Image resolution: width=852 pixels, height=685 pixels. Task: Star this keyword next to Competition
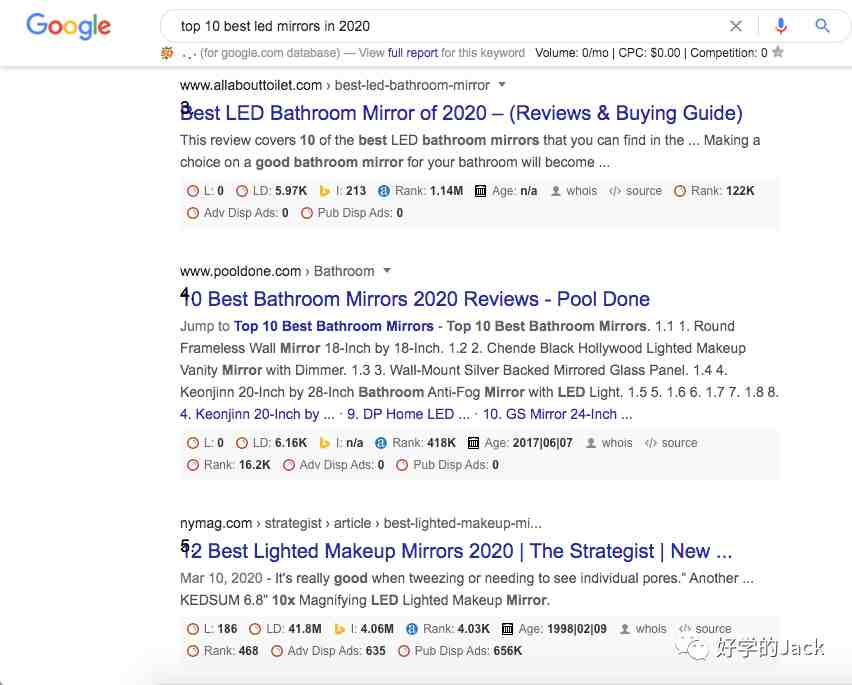pos(778,52)
